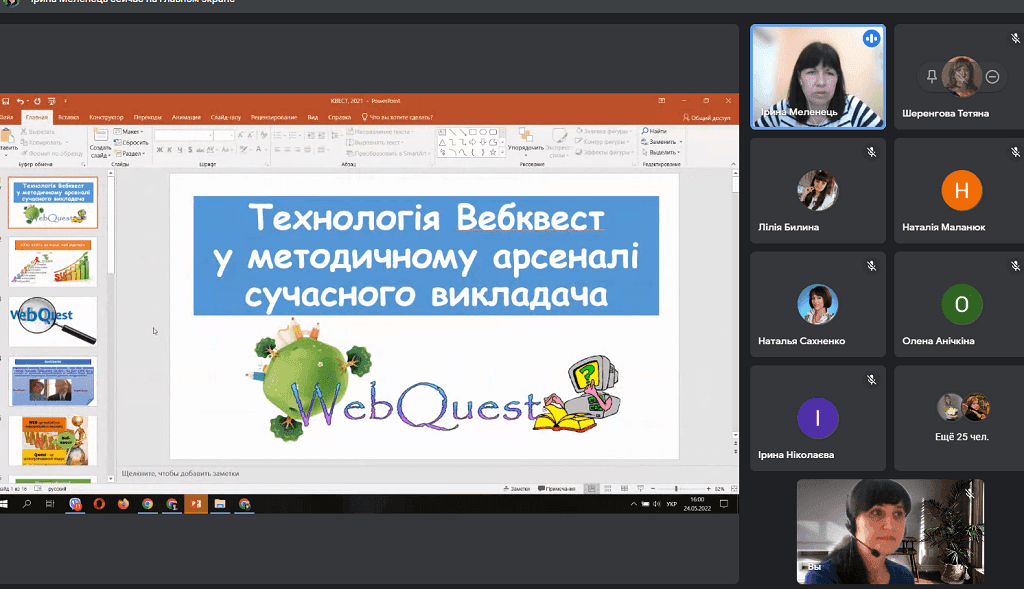1024x589 pixels.
Task: Click the Redo icon in quick access toolbar
Action: [37, 101]
